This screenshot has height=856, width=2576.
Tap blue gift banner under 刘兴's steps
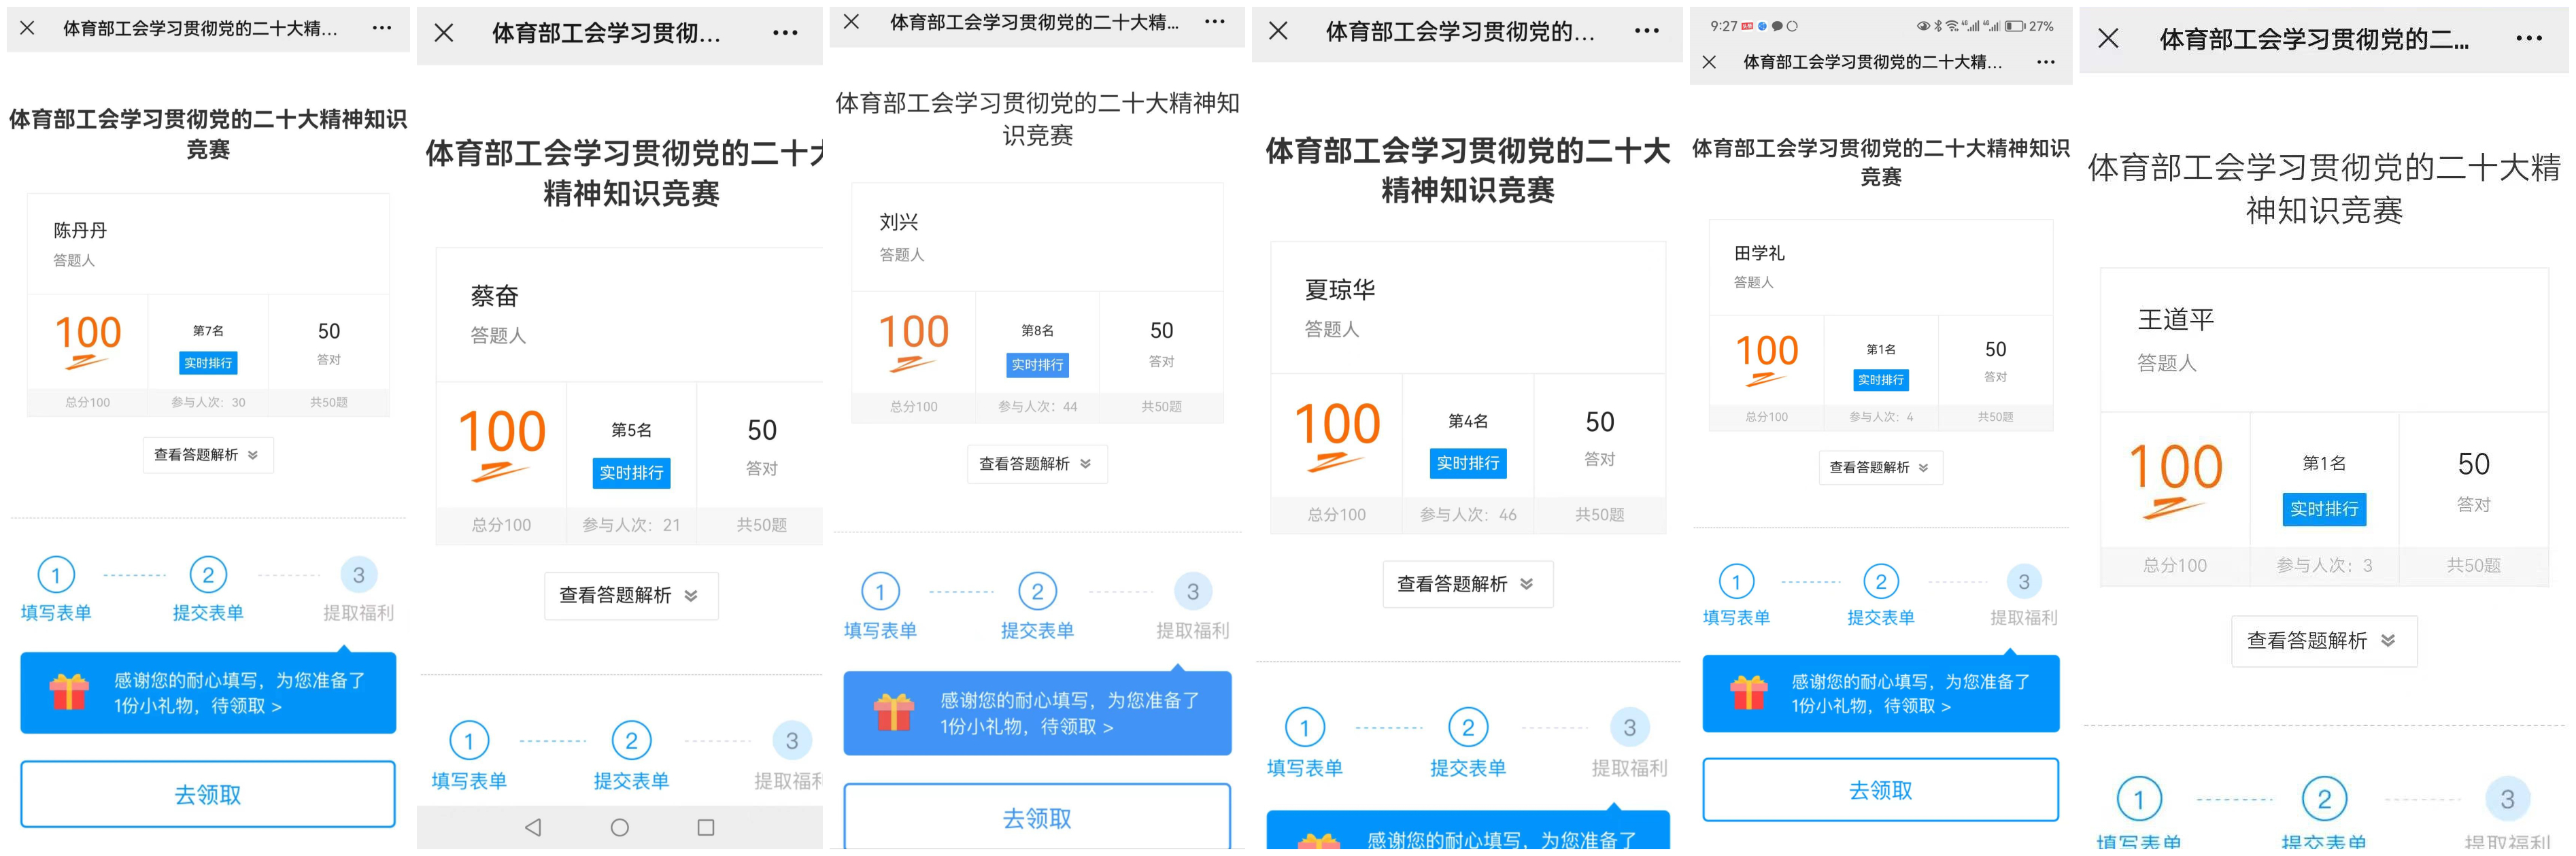[1037, 713]
